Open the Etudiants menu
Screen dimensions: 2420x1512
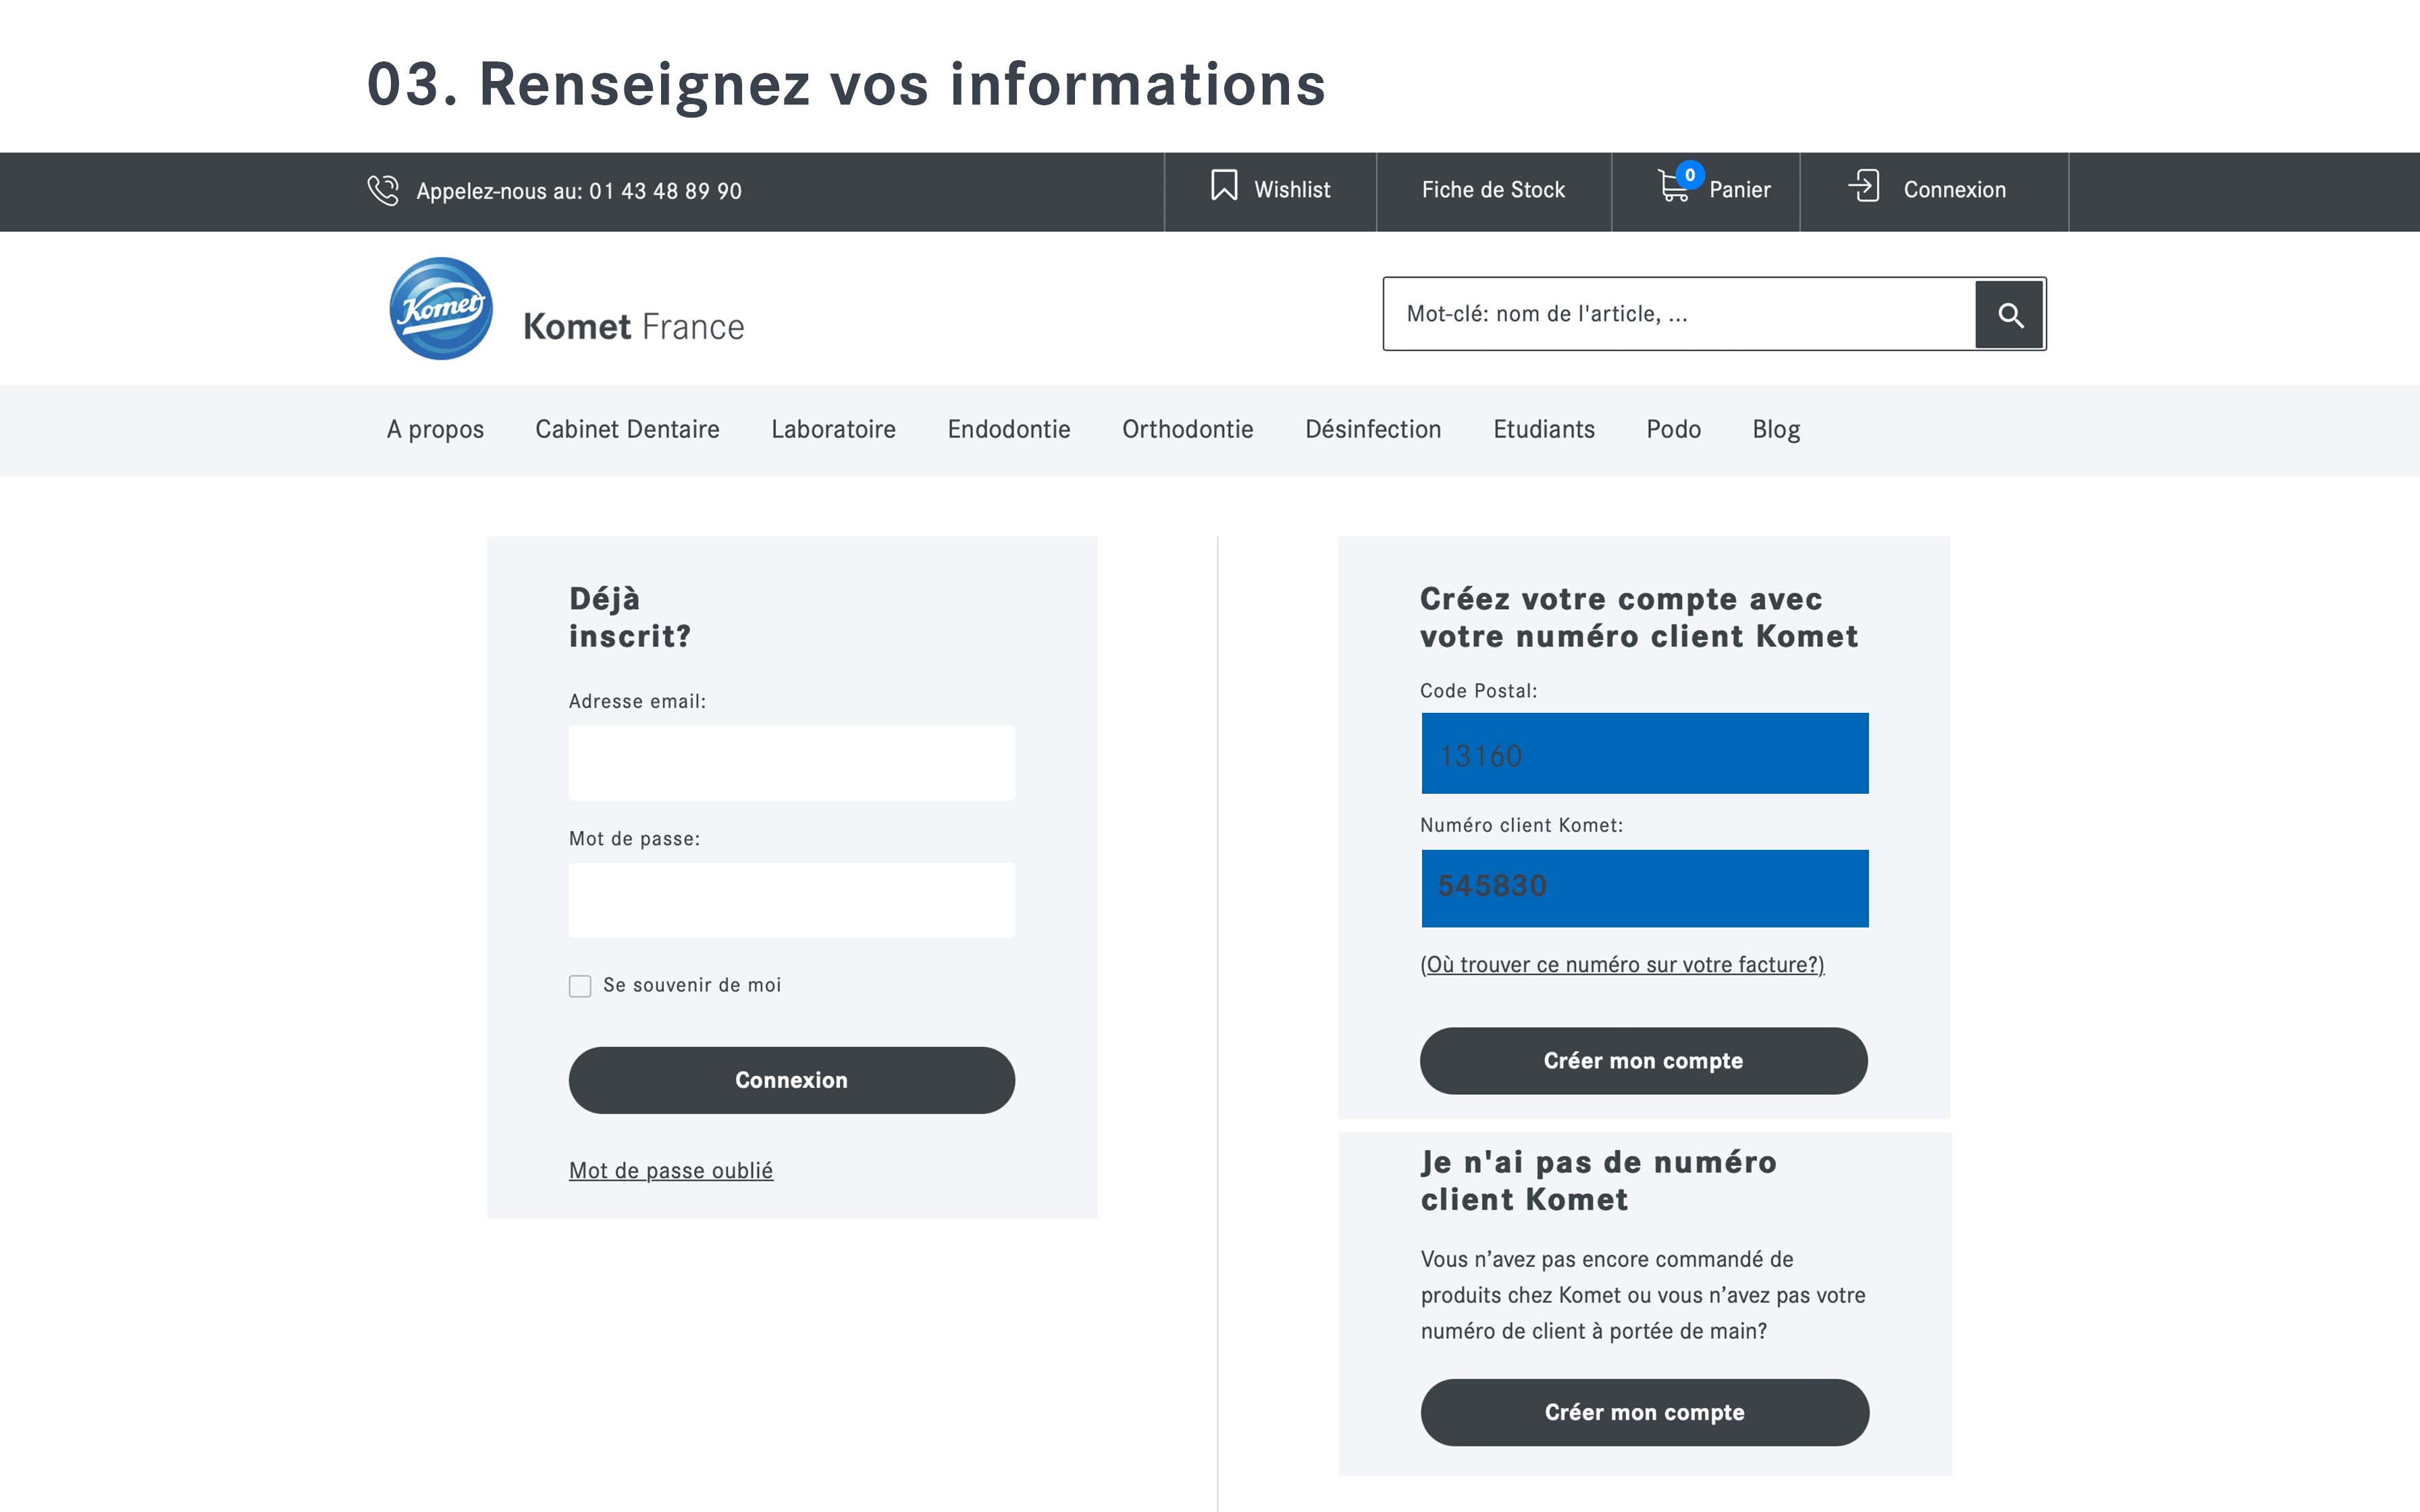(1544, 430)
